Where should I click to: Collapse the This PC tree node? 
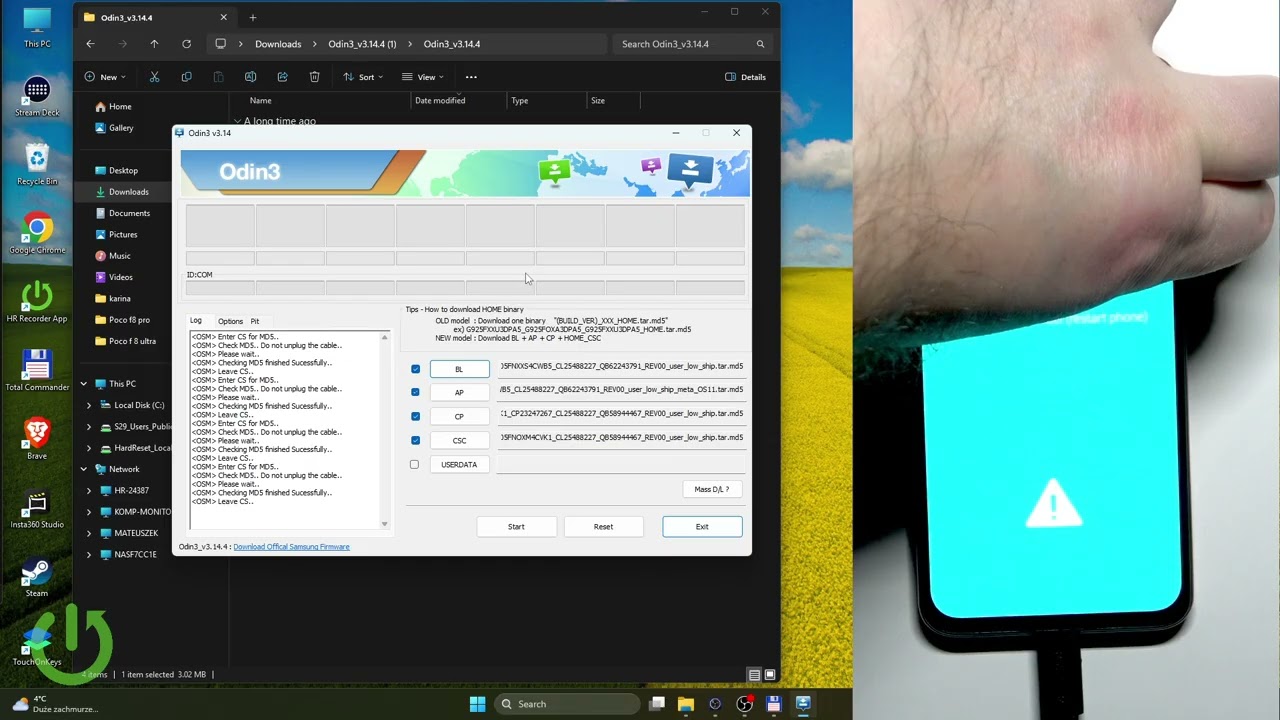point(84,384)
